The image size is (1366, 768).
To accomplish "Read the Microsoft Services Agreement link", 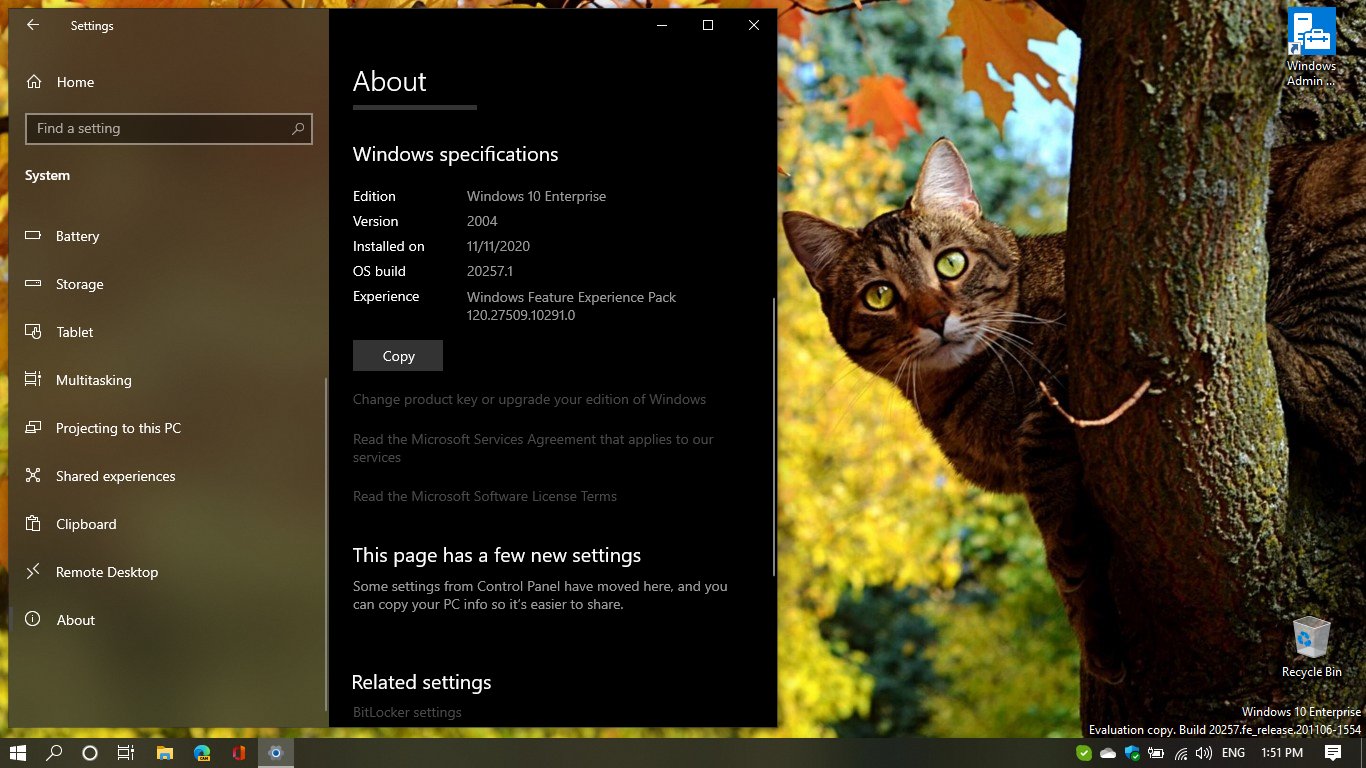I will [533, 448].
